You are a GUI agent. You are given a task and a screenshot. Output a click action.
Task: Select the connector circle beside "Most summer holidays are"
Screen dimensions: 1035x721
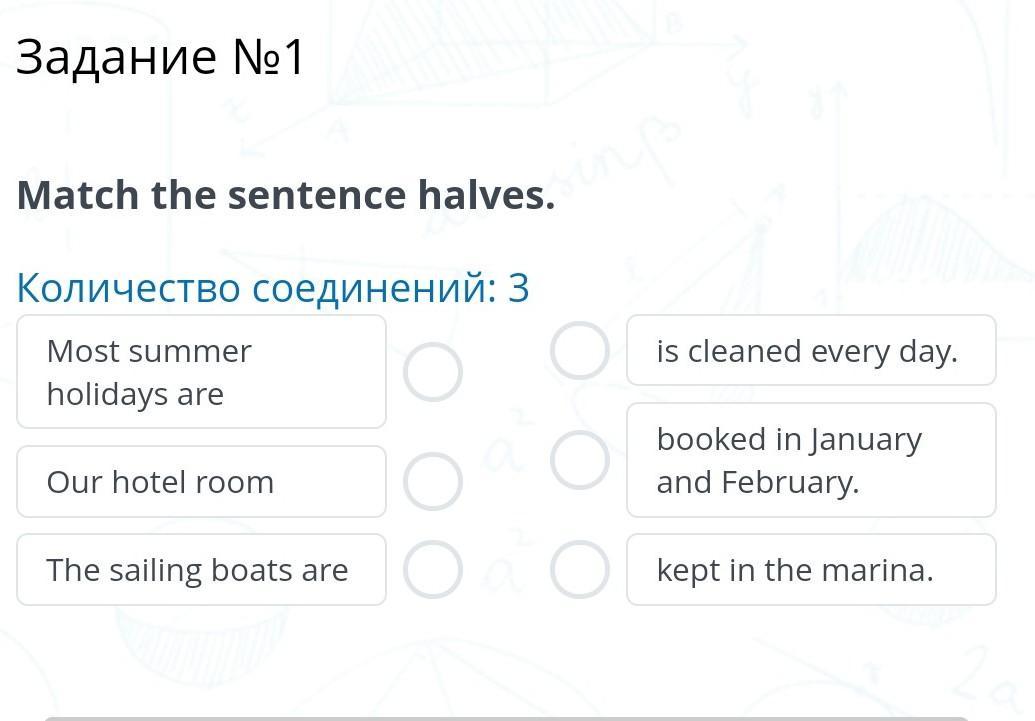(433, 372)
